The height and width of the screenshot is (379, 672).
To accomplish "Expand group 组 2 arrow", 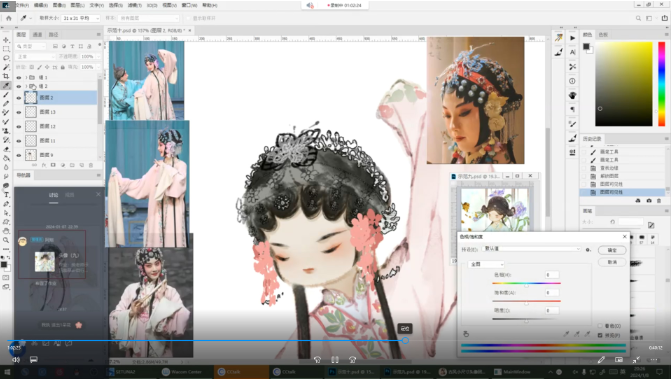I will (x=26, y=86).
